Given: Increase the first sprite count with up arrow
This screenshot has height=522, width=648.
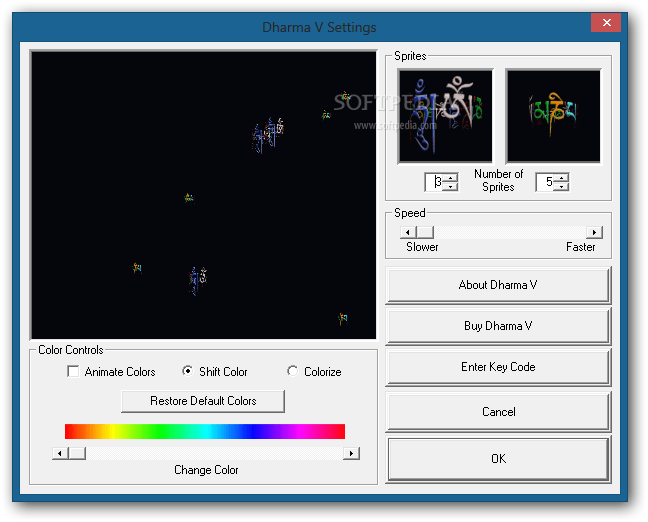Looking at the screenshot, I should [450, 178].
